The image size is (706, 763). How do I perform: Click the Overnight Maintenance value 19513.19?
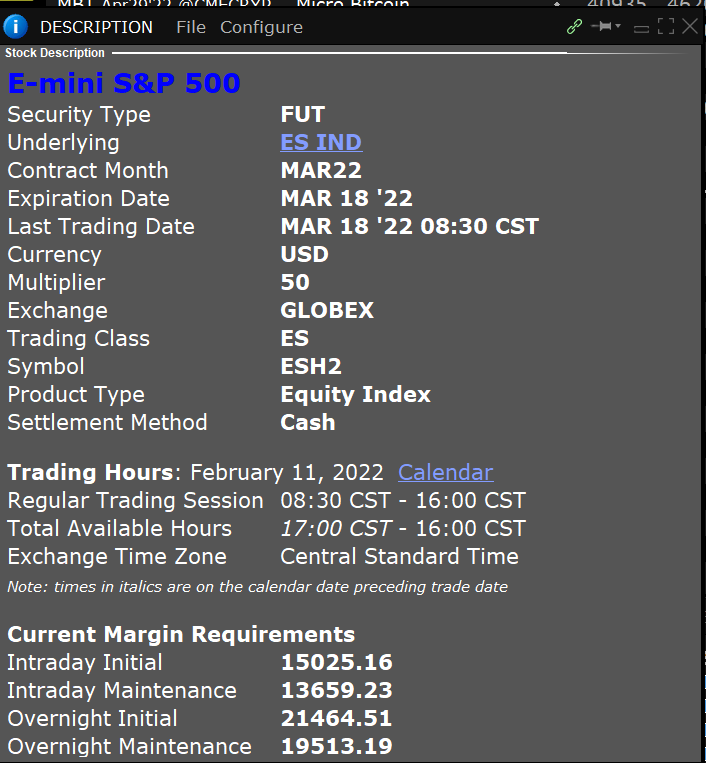tap(337, 746)
